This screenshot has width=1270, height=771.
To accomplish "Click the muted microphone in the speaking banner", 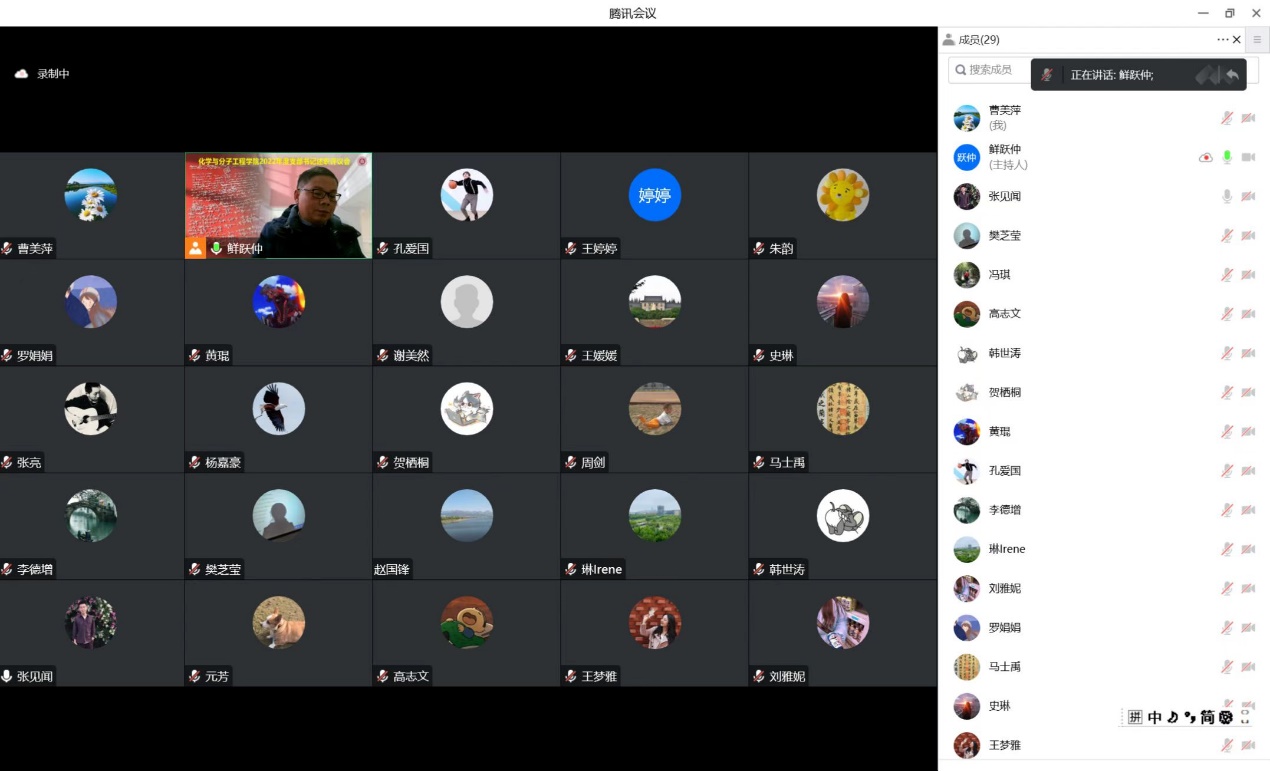I will click(1047, 75).
